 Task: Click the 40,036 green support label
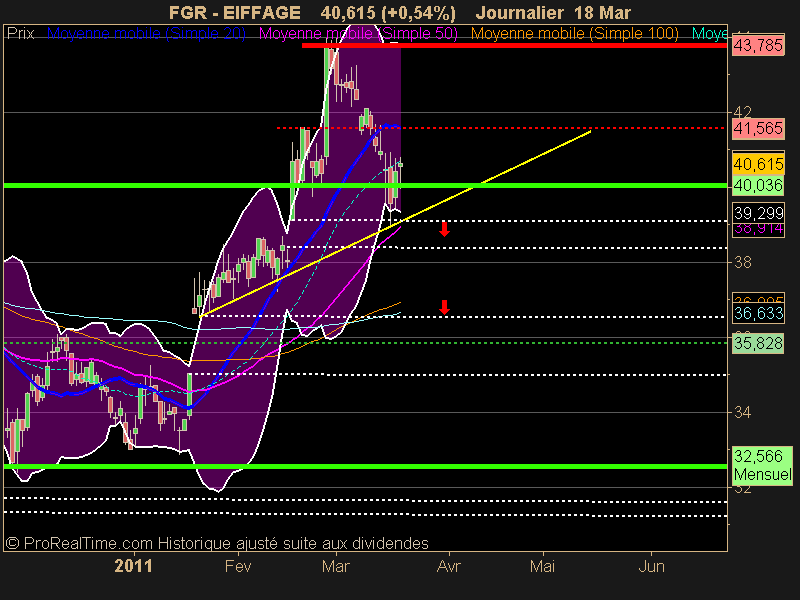pos(758,185)
